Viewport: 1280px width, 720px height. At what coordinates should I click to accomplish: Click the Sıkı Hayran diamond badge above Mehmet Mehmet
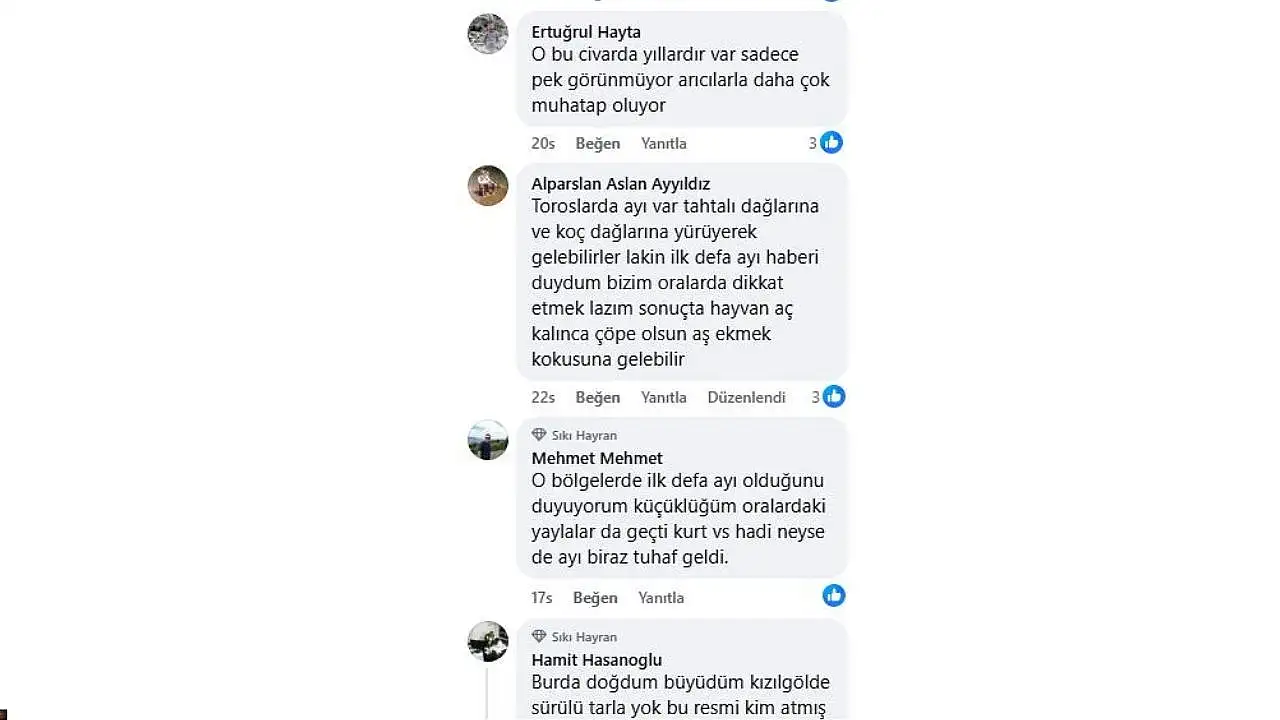pos(539,435)
